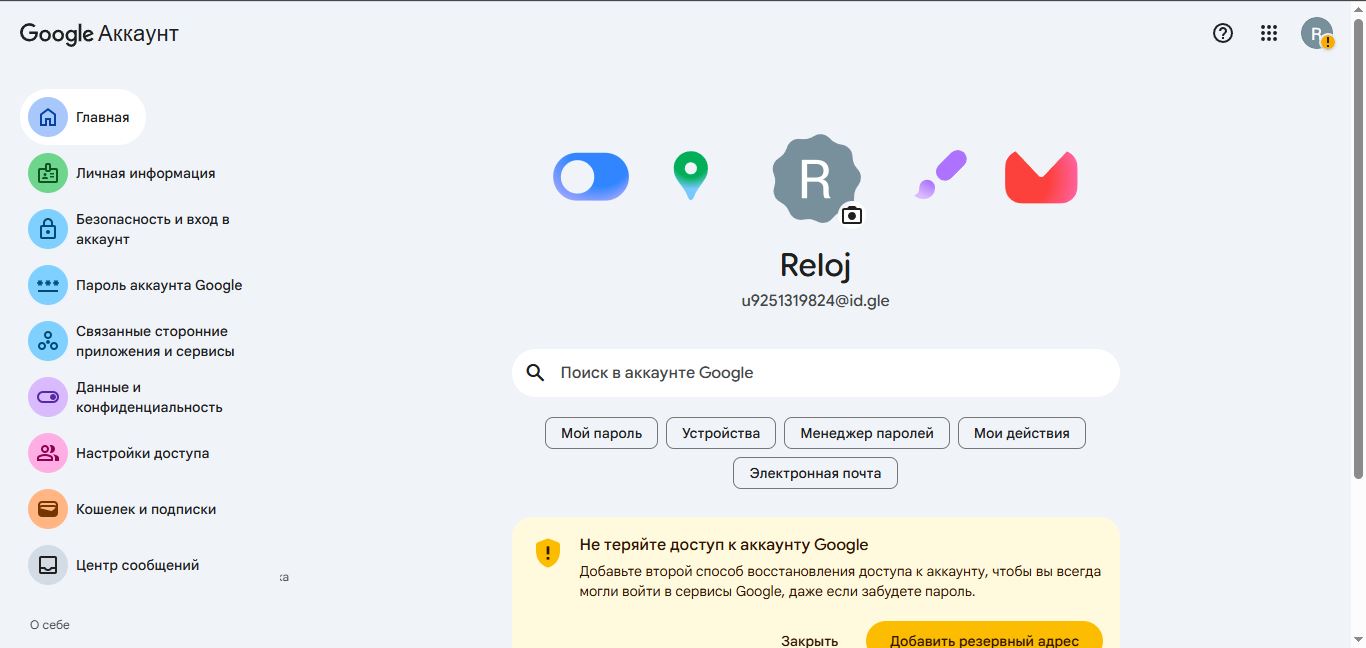1366x648 pixels.
Task: Click the Help question mark icon
Action: pos(1222,33)
